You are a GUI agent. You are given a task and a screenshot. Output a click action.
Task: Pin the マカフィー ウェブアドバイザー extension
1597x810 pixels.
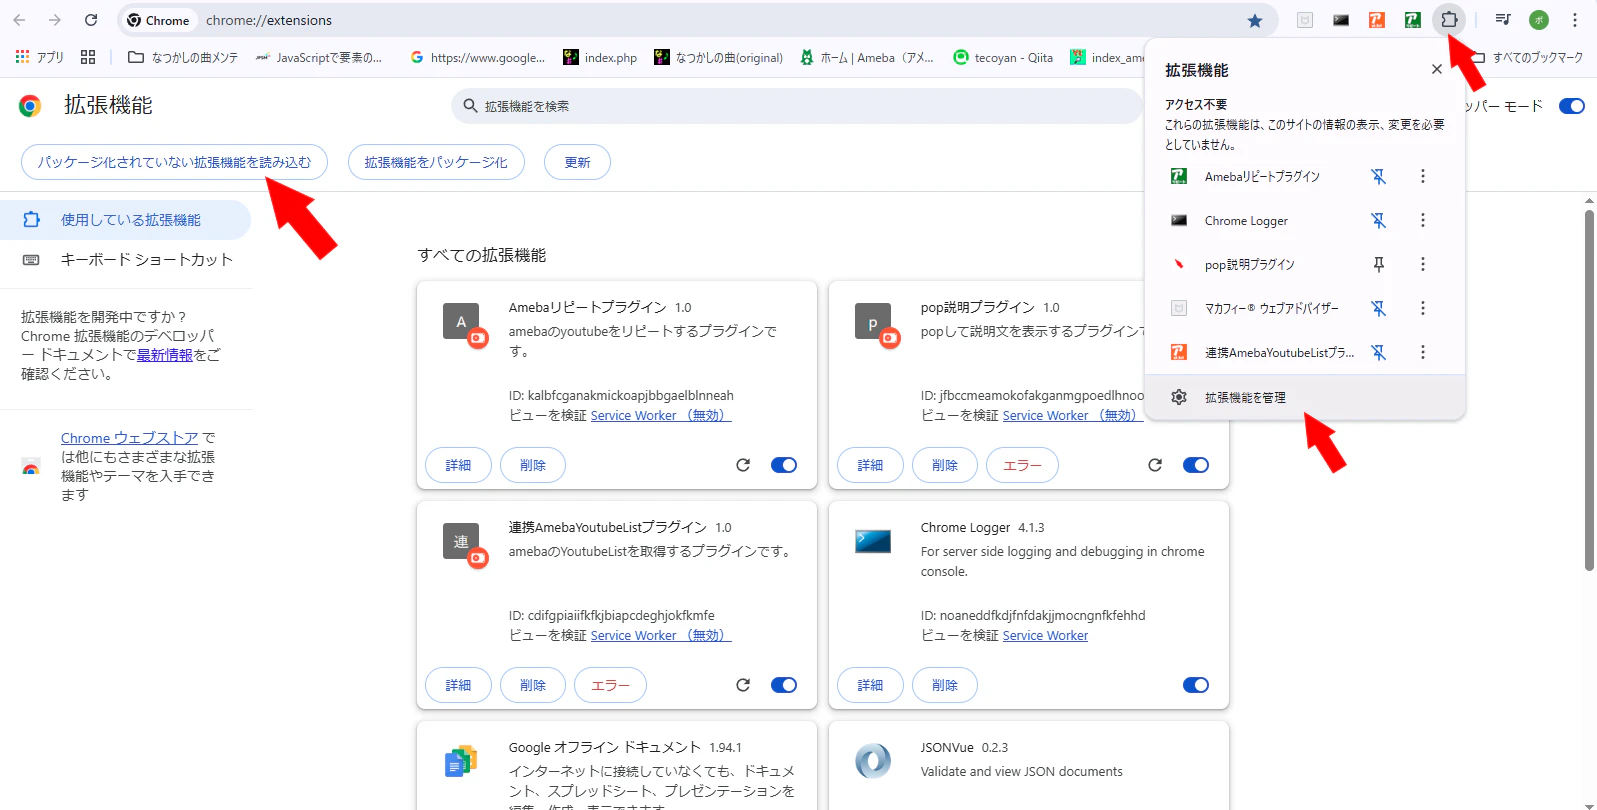(x=1378, y=308)
